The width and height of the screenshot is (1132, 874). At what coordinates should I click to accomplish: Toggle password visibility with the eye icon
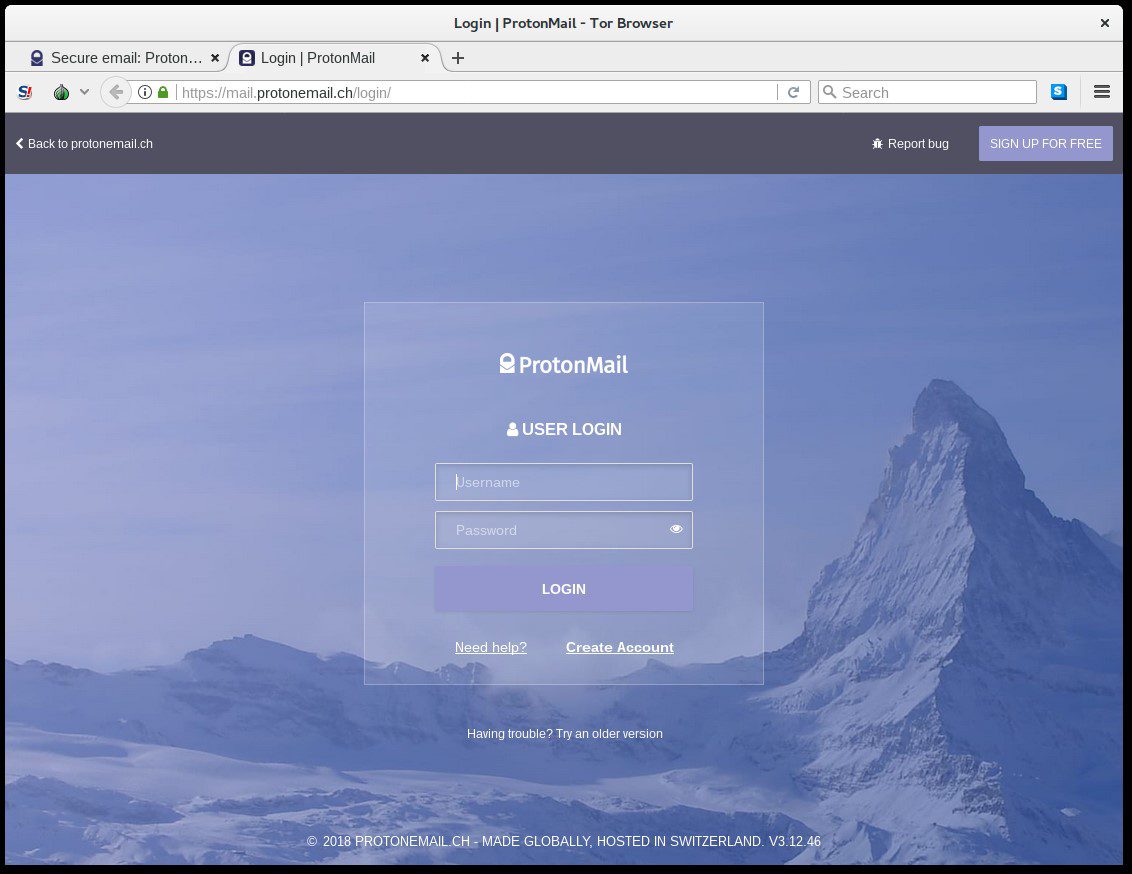[x=676, y=529]
